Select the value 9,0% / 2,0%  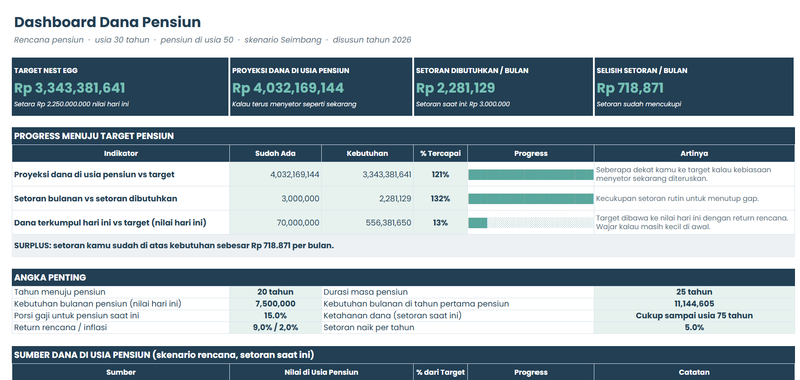pos(276,327)
